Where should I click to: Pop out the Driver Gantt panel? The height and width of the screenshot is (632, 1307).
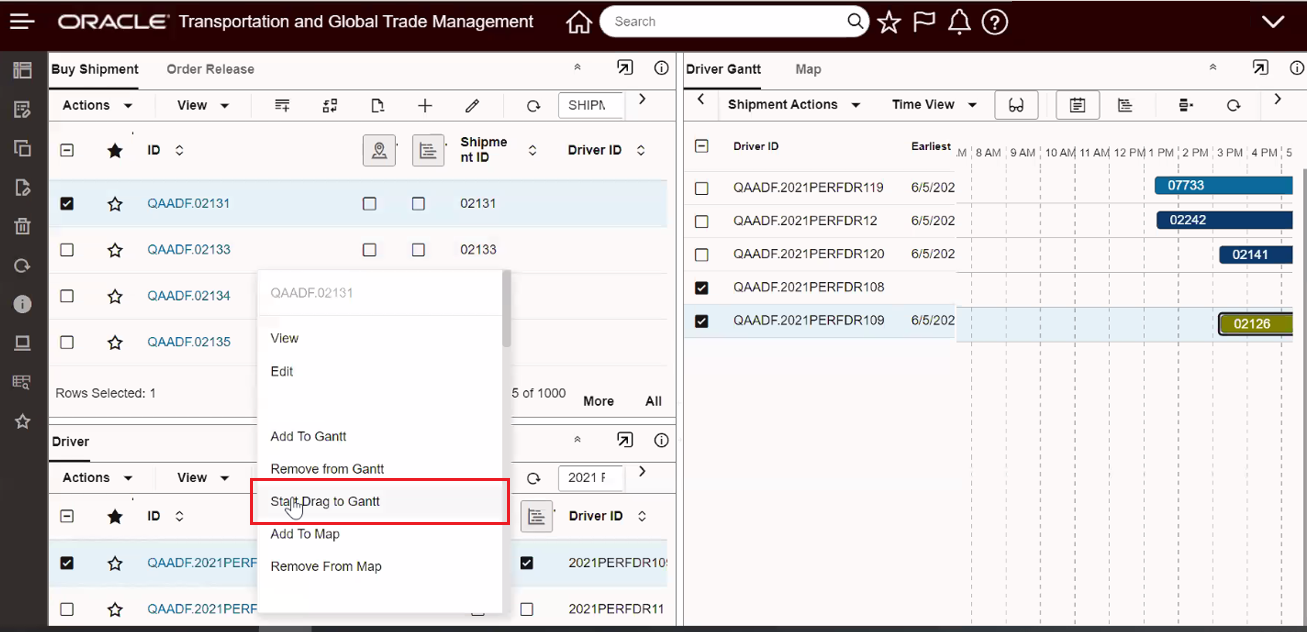1260,68
